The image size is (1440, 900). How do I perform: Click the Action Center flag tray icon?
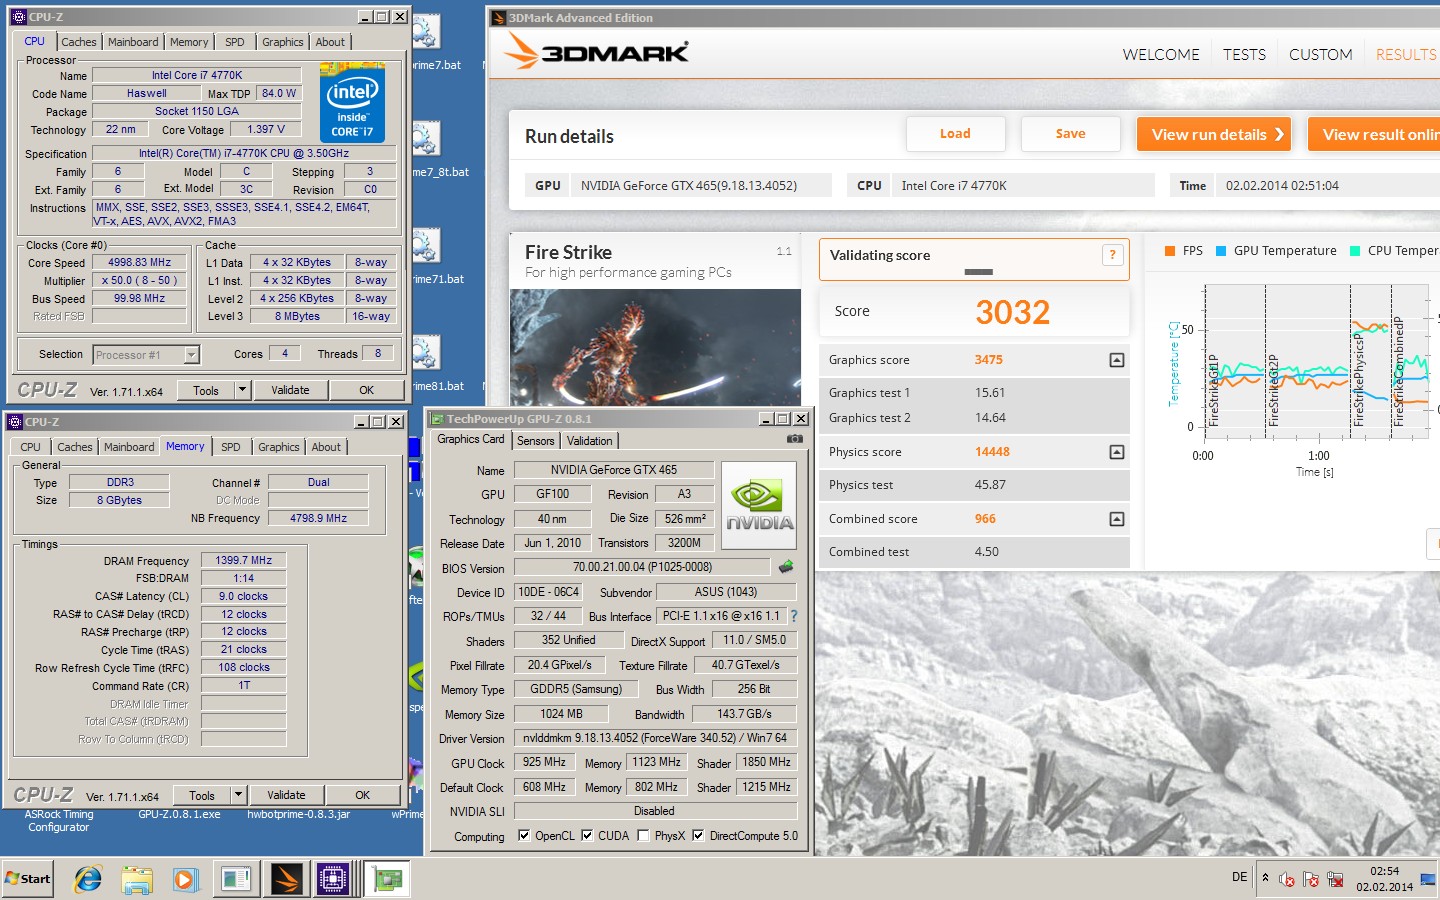(1311, 879)
